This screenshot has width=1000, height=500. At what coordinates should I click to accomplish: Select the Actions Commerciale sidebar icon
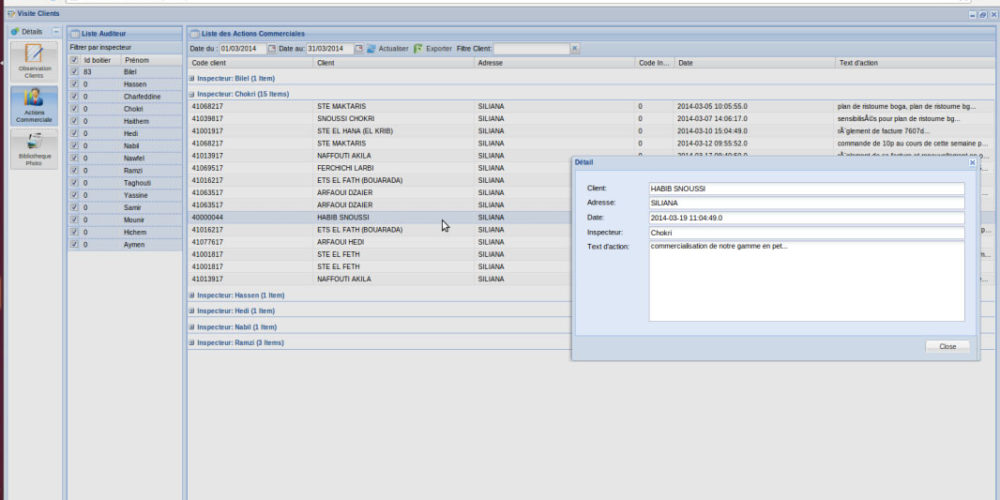34,102
